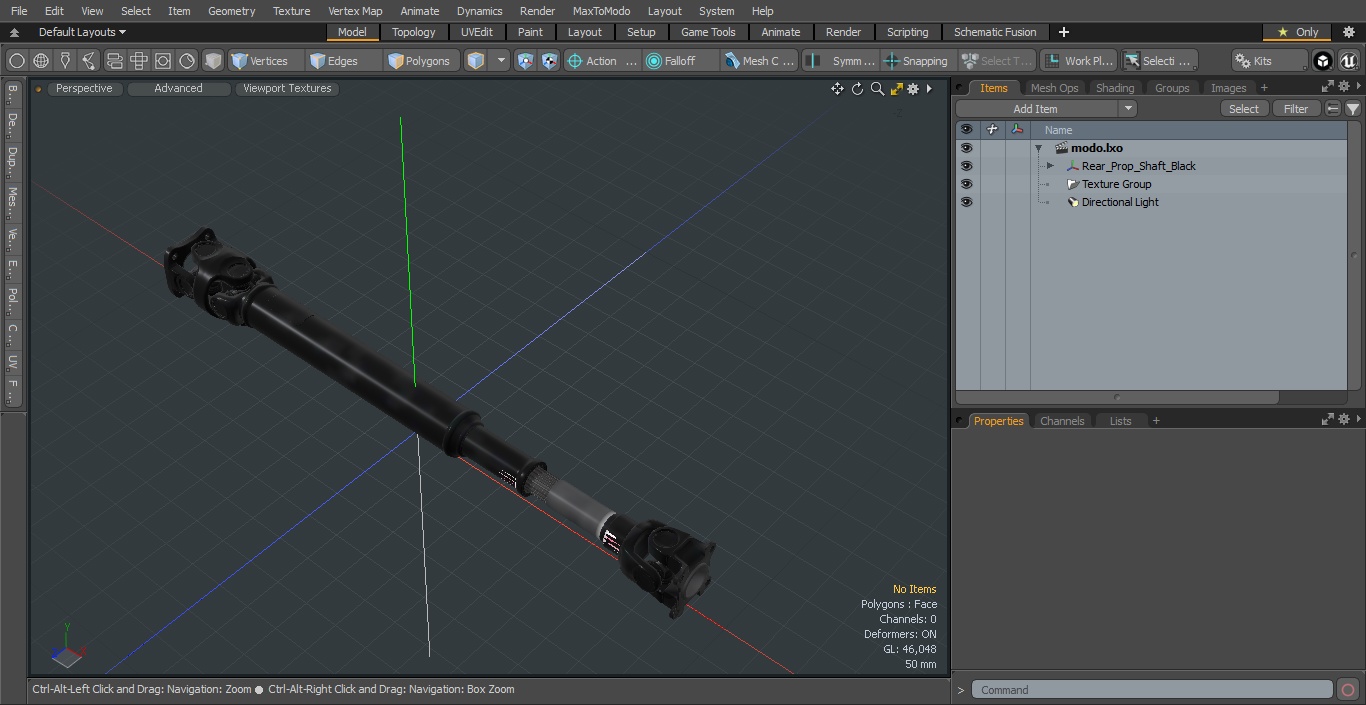Screen dimensions: 1366x705
Task: Click the collapse list icon beside Filter
Action: point(1333,109)
